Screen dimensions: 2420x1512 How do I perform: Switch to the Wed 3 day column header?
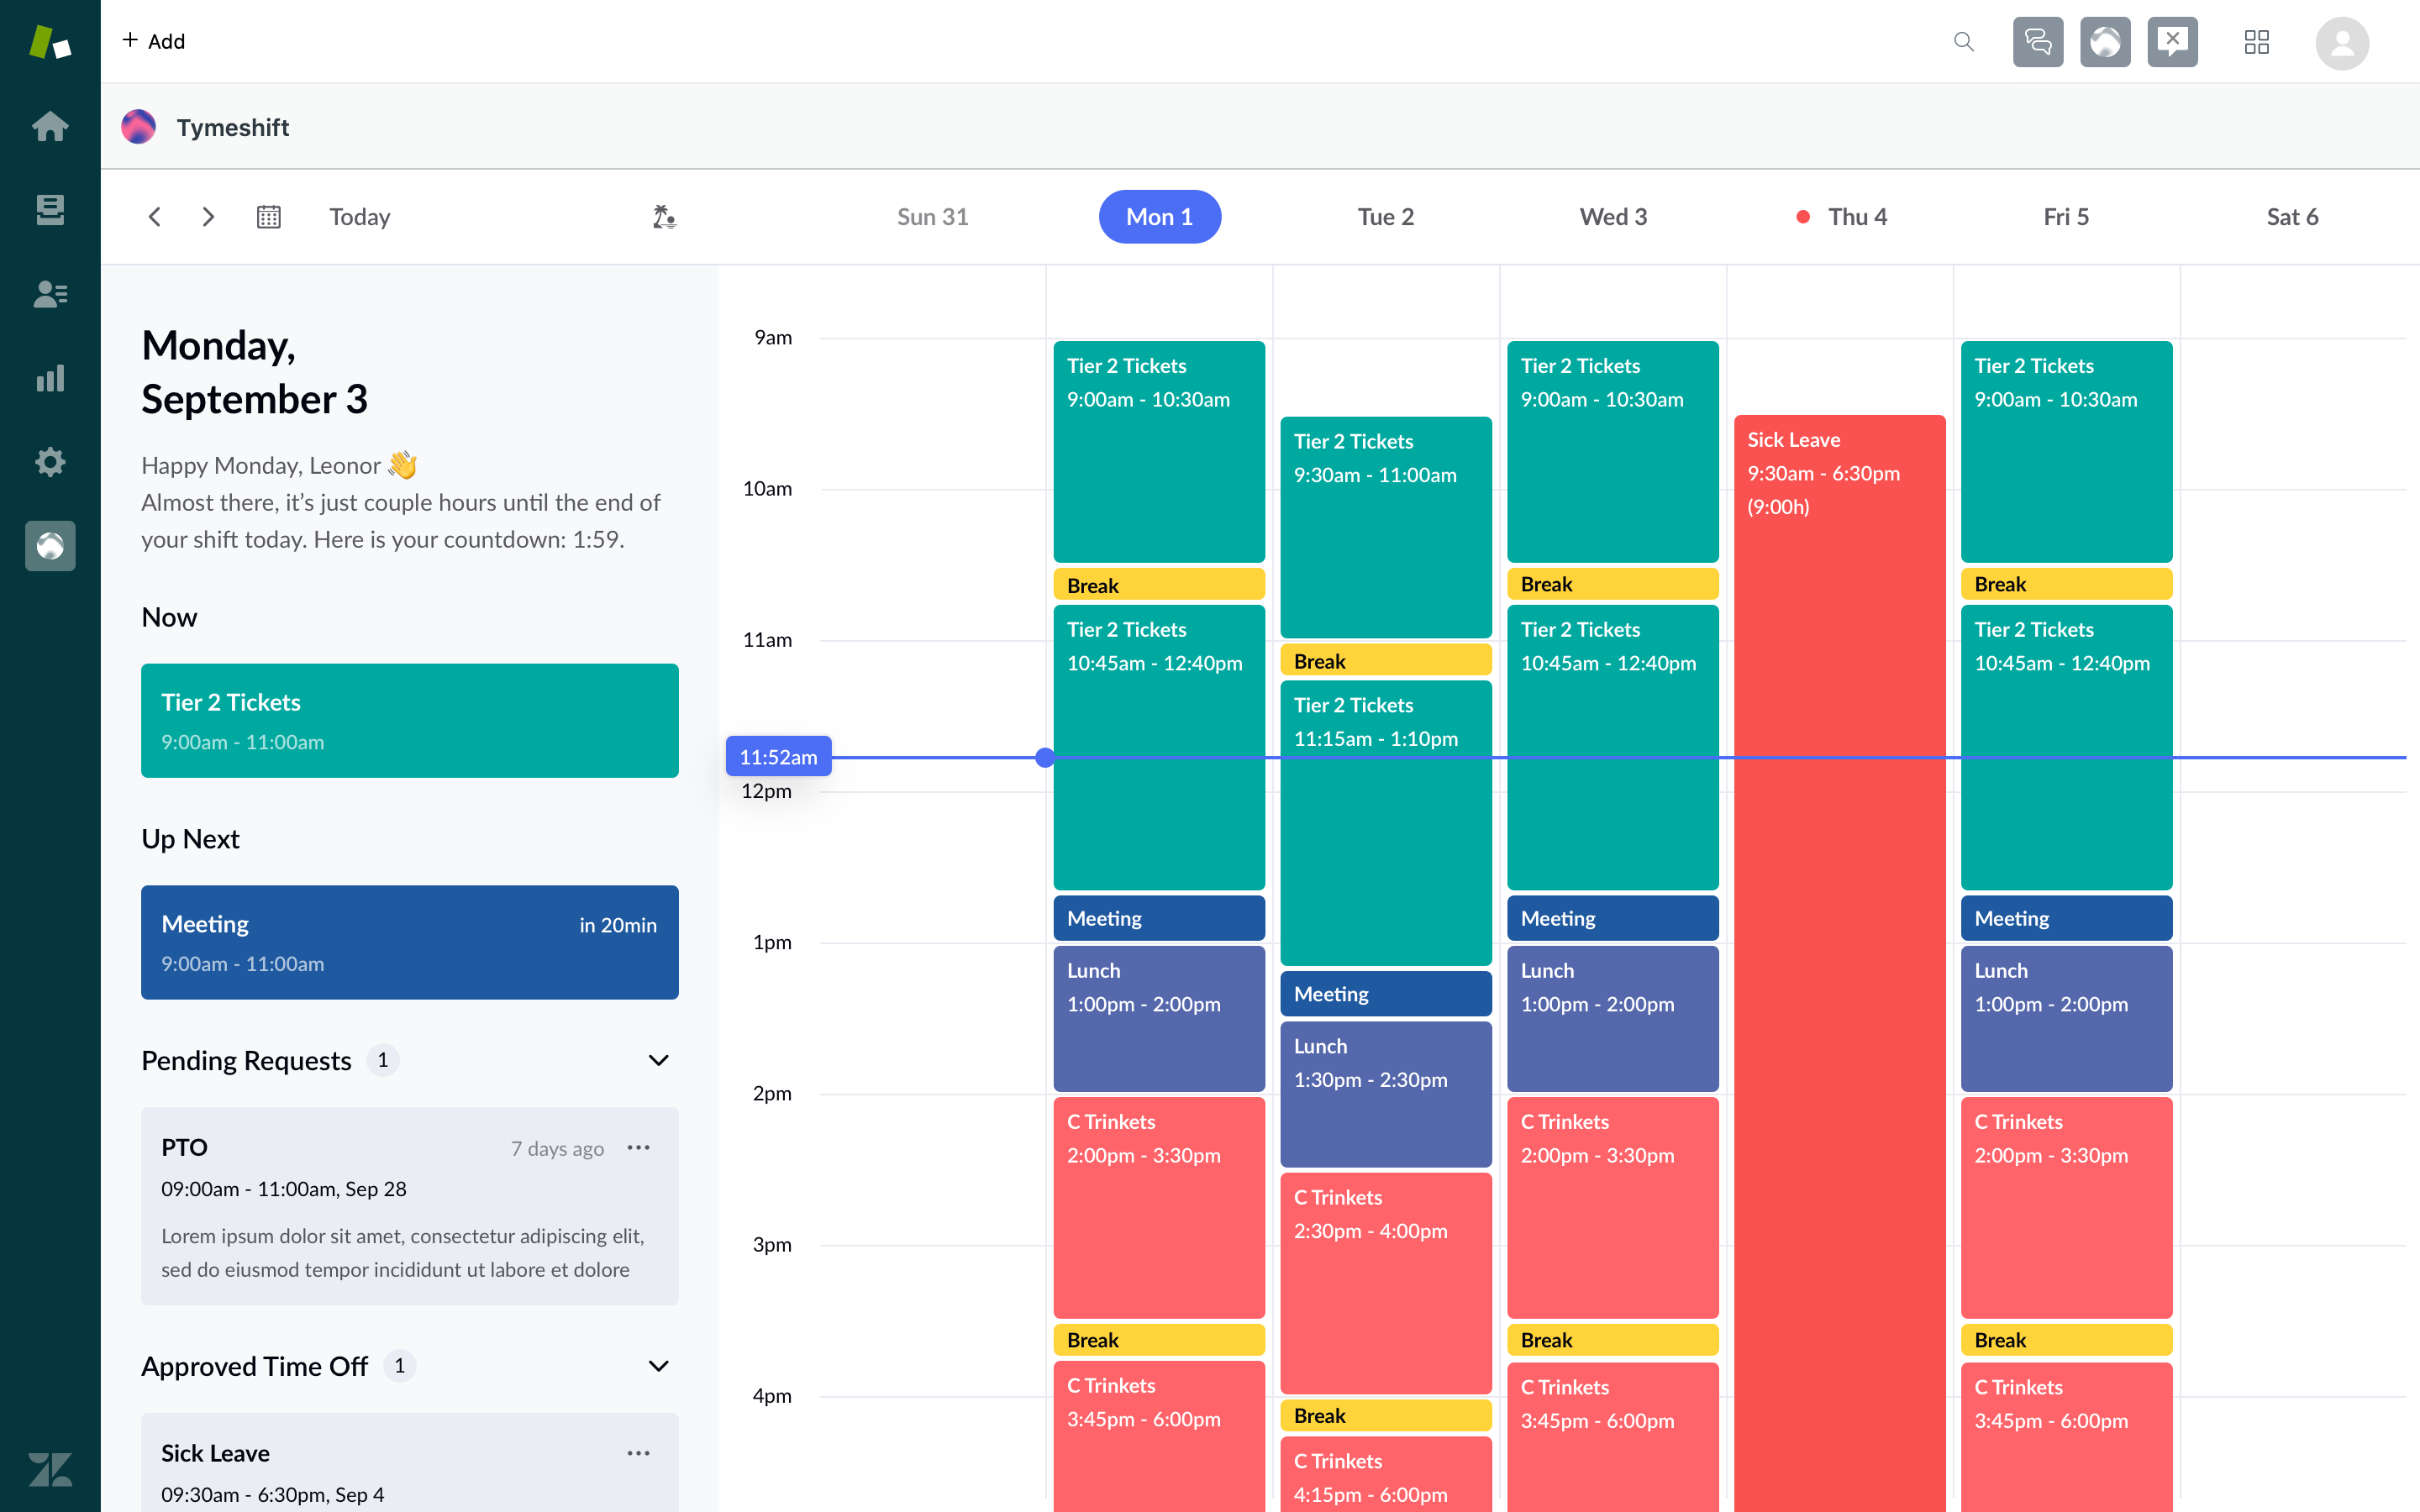pos(1613,216)
